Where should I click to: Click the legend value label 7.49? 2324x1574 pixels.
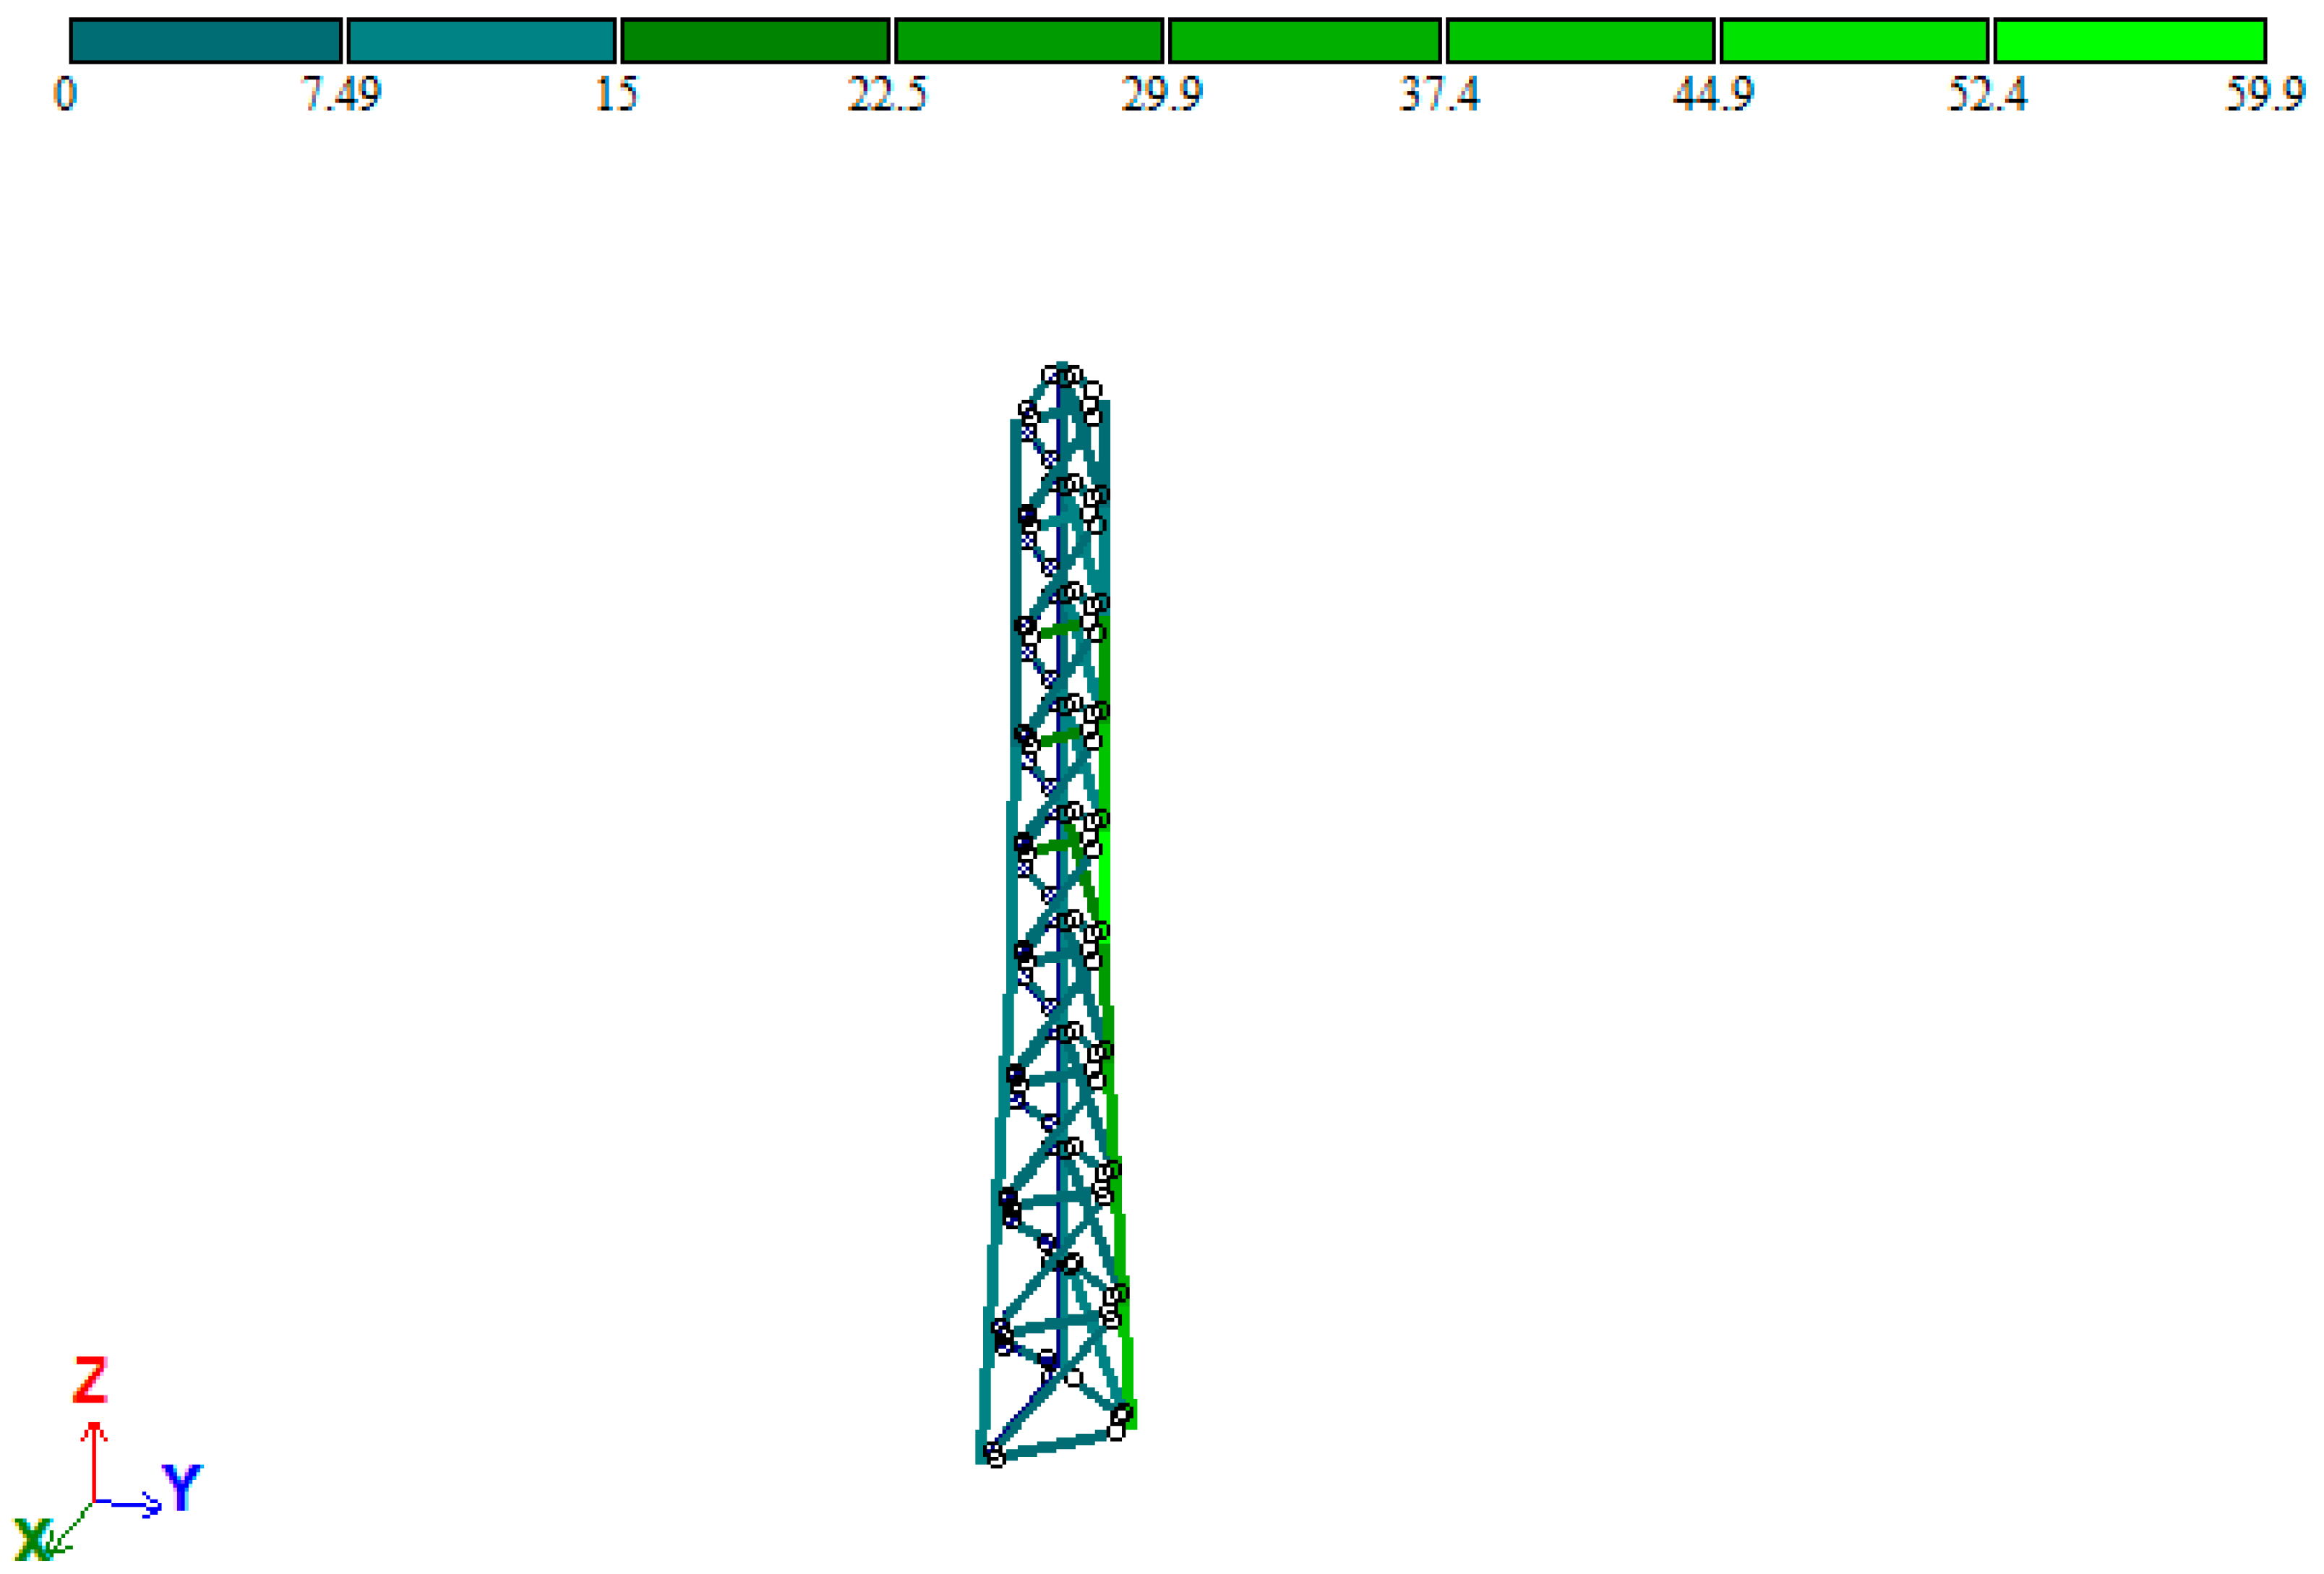[x=341, y=95]
